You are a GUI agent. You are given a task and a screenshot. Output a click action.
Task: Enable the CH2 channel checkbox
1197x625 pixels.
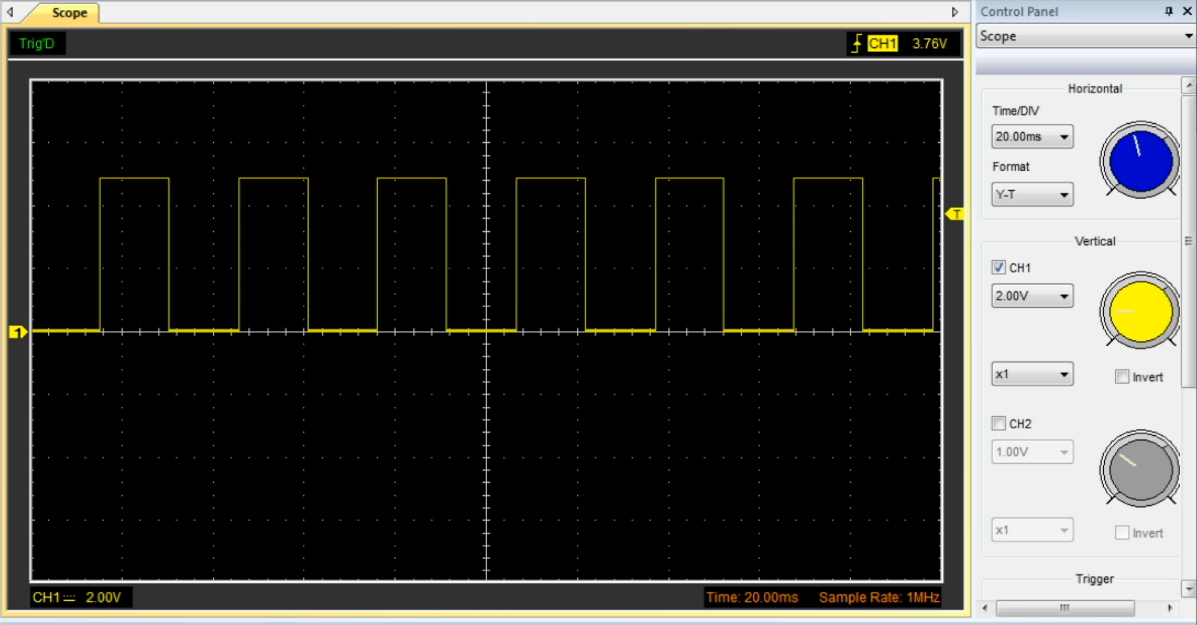[x=998, y=423]
